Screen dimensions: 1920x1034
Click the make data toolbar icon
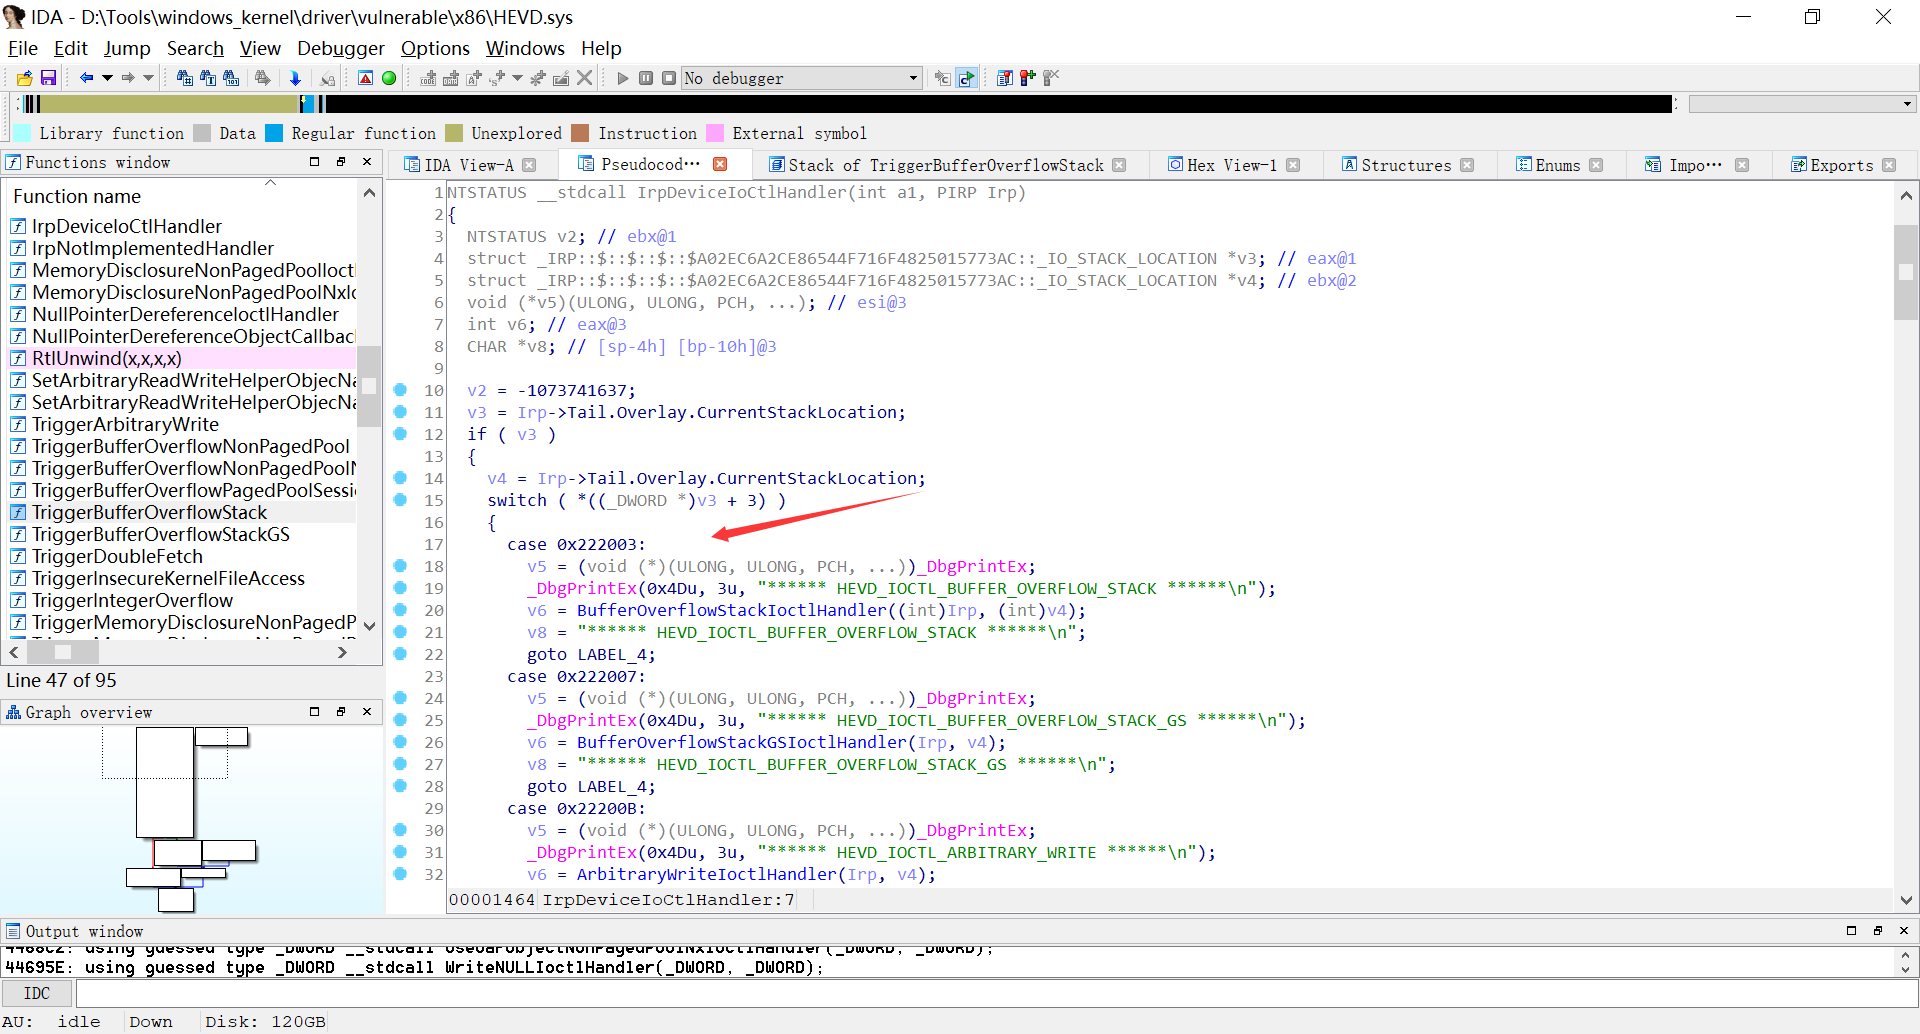(451, 78)
